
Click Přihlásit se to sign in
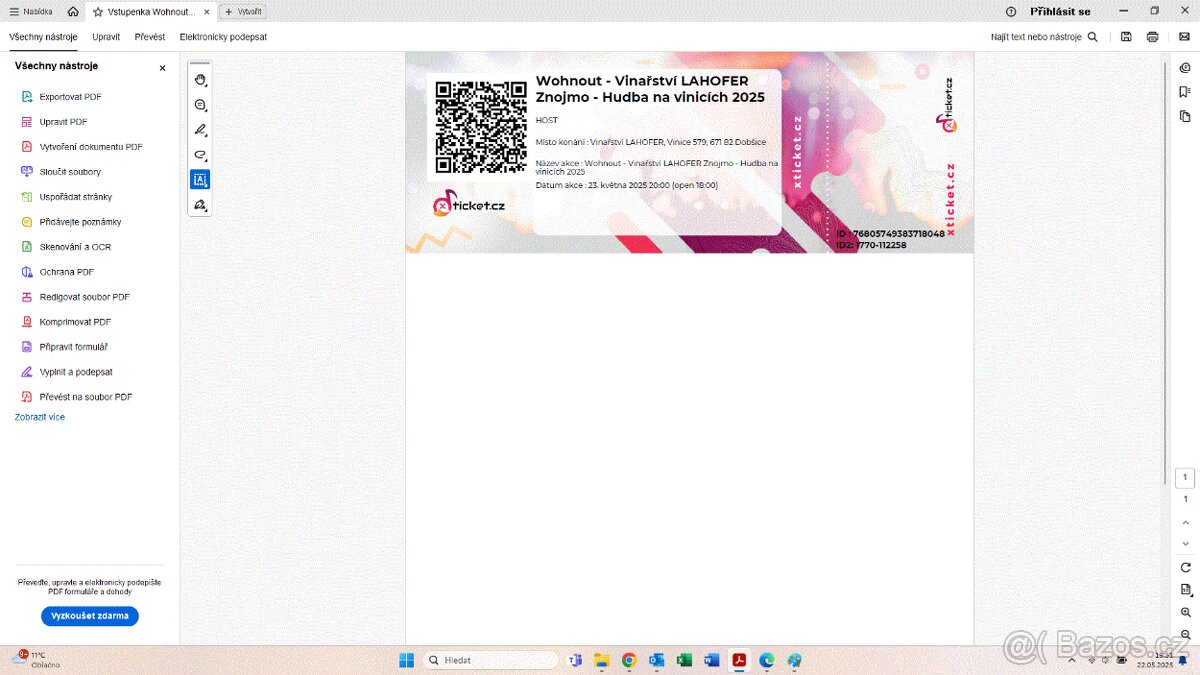(x=1060, y=12)
